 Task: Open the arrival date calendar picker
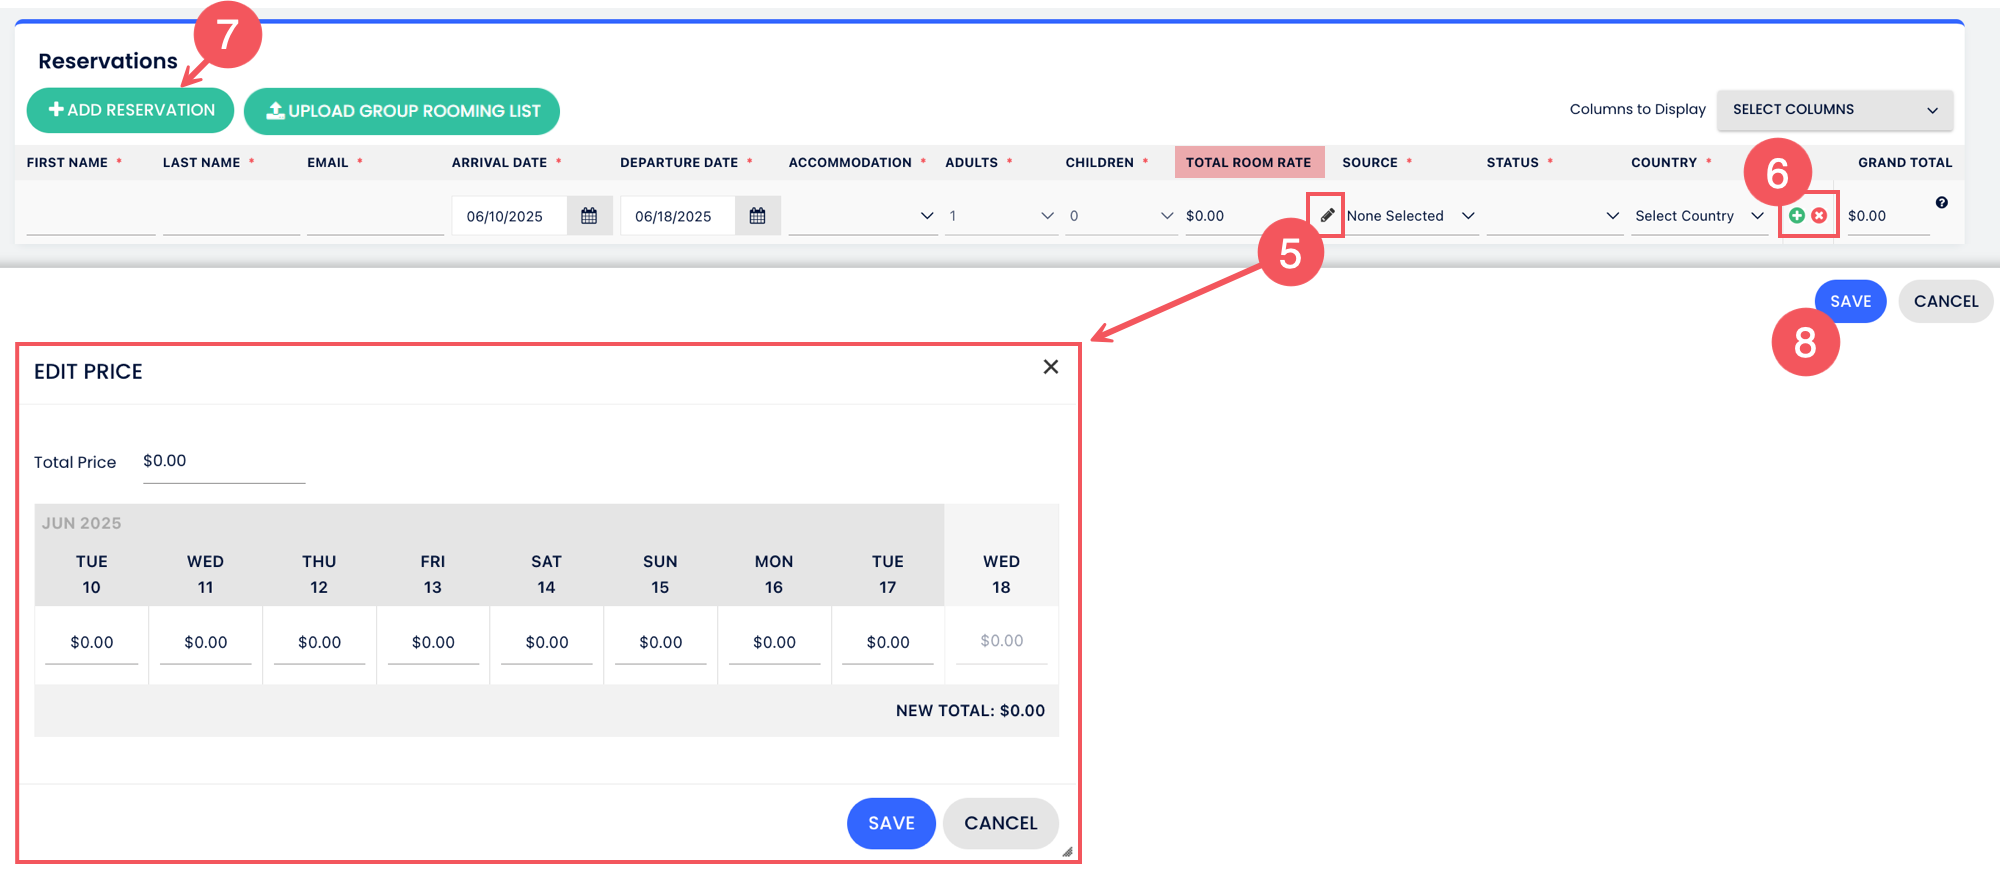coord(589,216)
